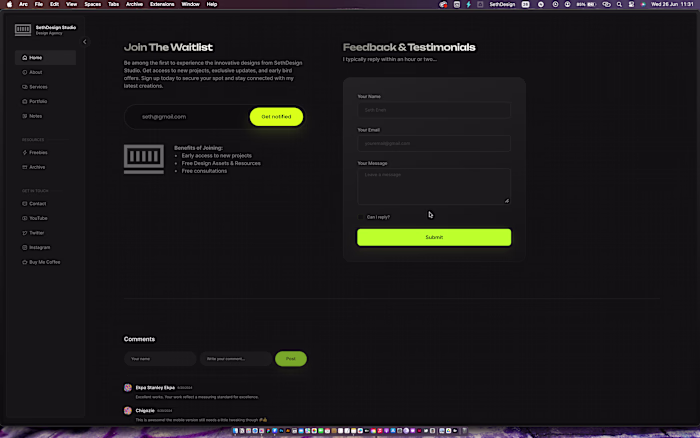Click 'Early access to new projects' bullet
The image size is (700, 438).
217,156
